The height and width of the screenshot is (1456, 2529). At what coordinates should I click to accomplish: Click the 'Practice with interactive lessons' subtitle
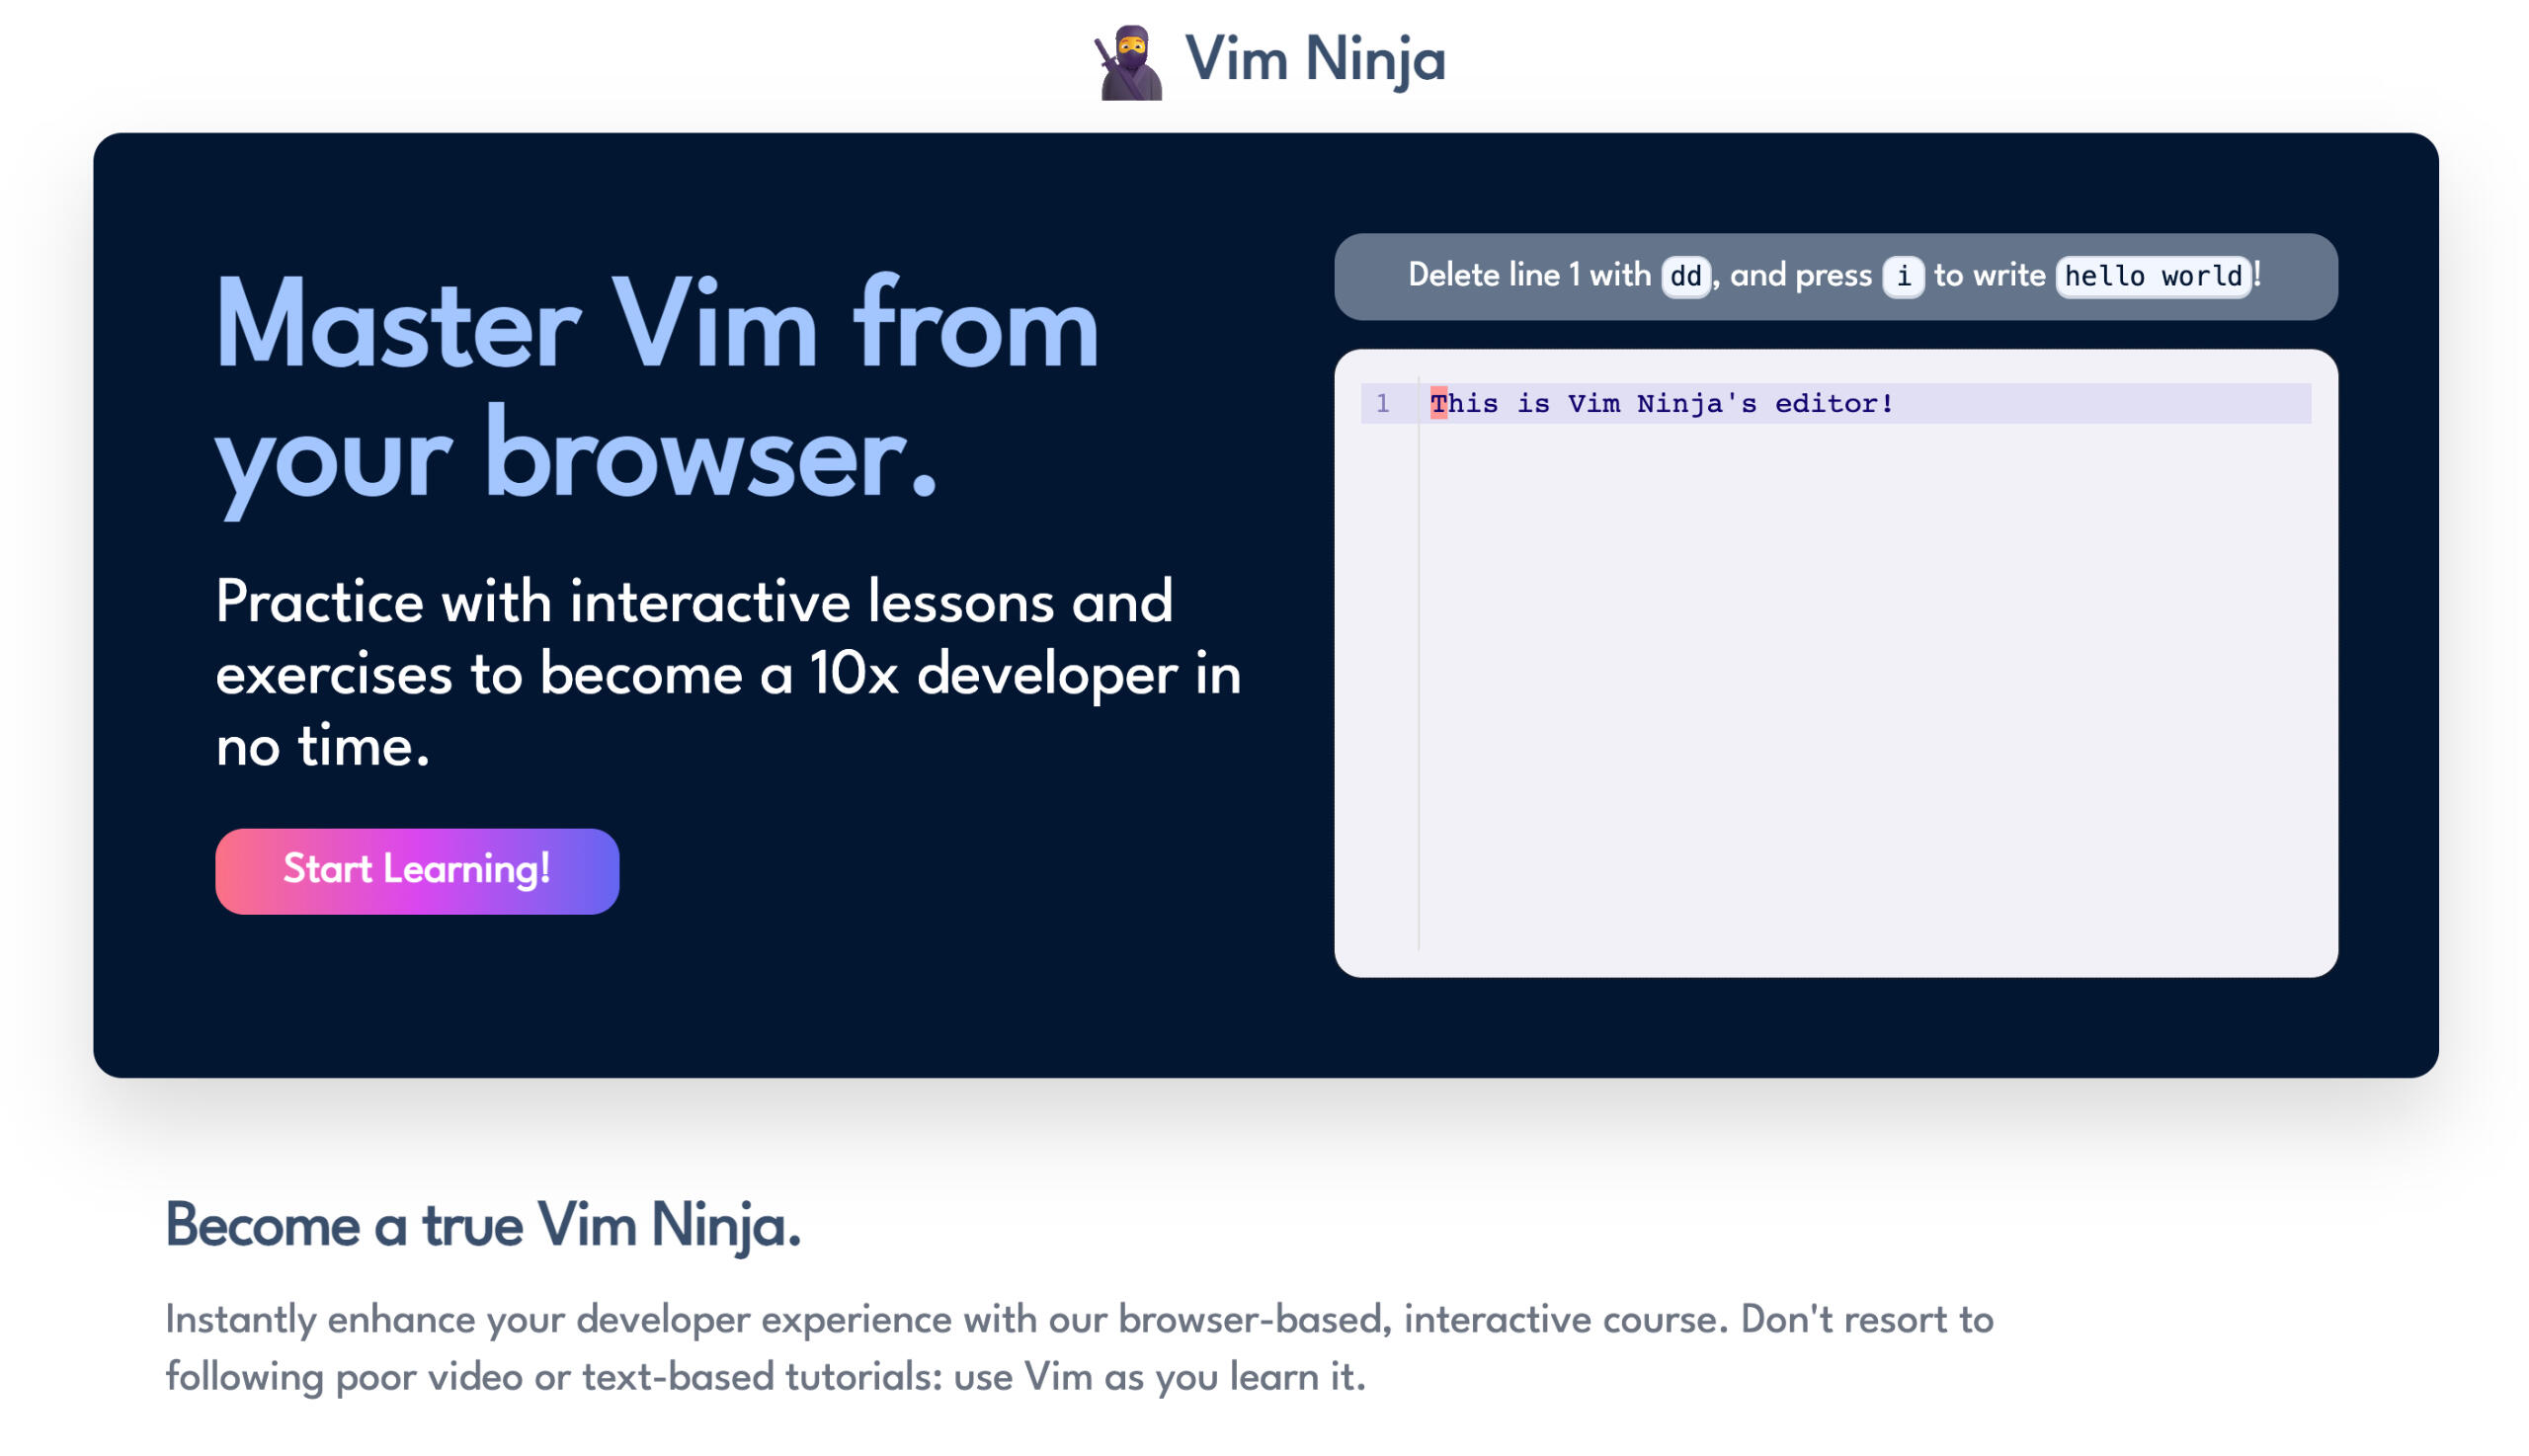728,673
